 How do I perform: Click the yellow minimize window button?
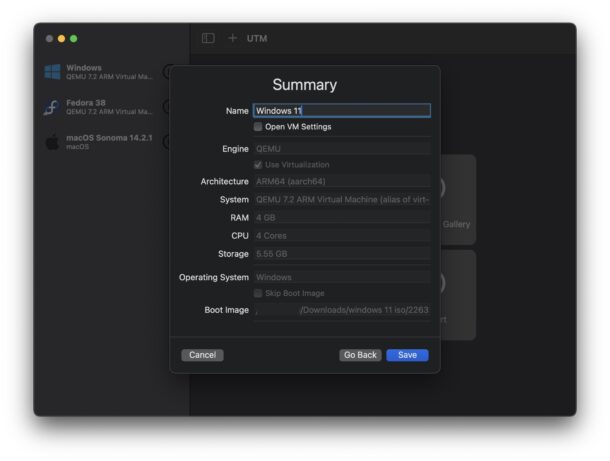(x=61, y=39)
